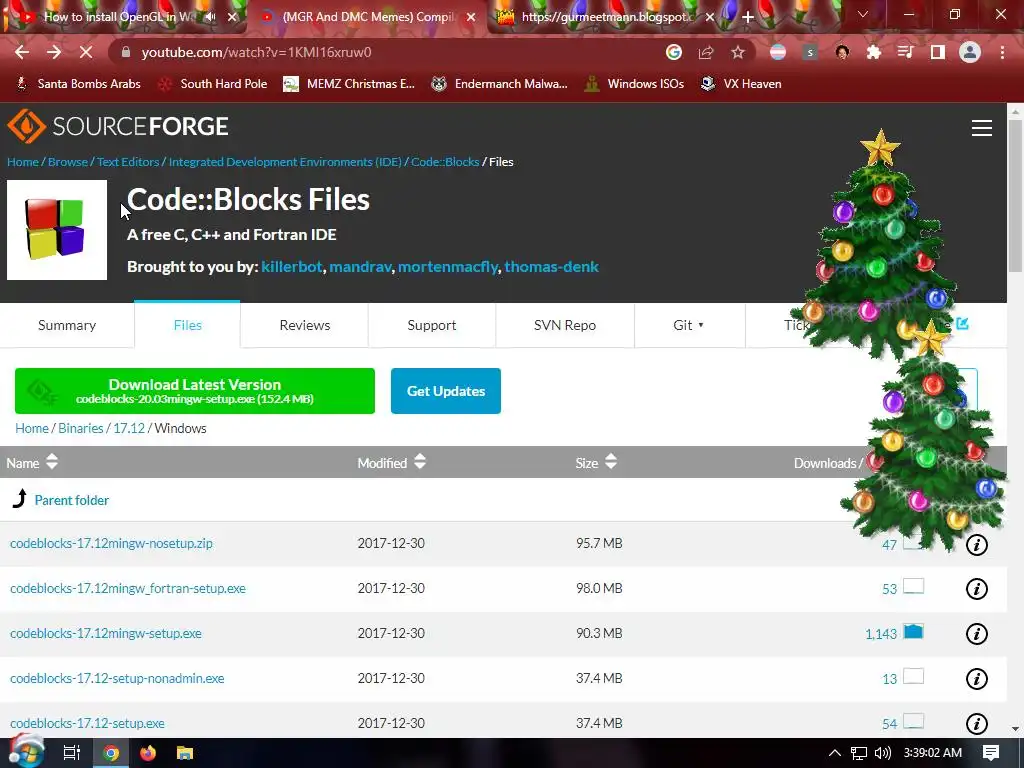Open the Windows Start button

click(26, 753)
